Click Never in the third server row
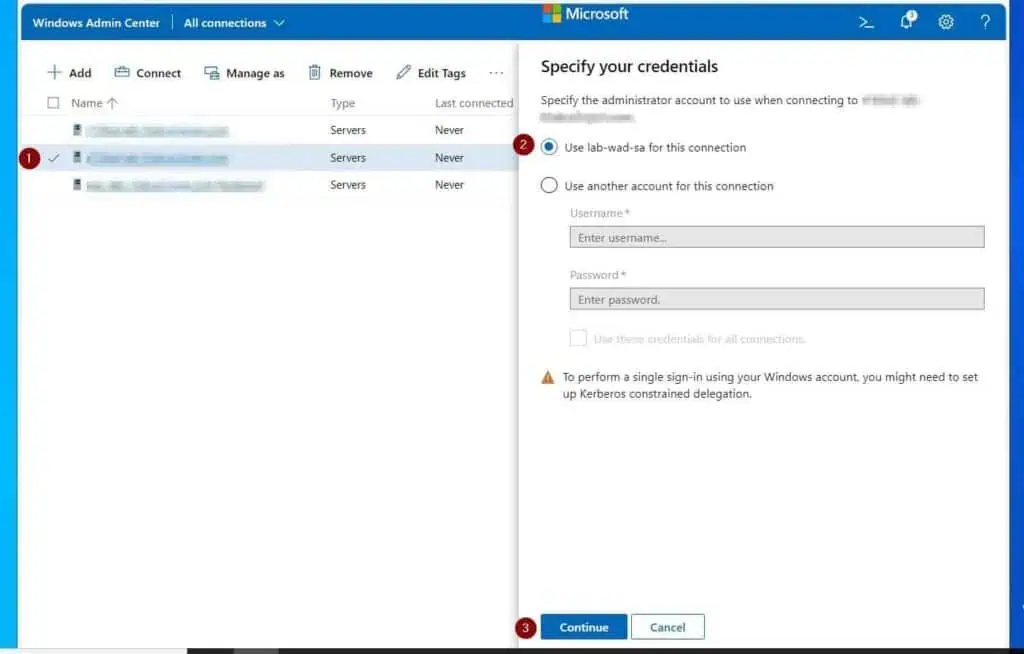Viewport: 1024px width, 654px height. (x=449, y=185)
